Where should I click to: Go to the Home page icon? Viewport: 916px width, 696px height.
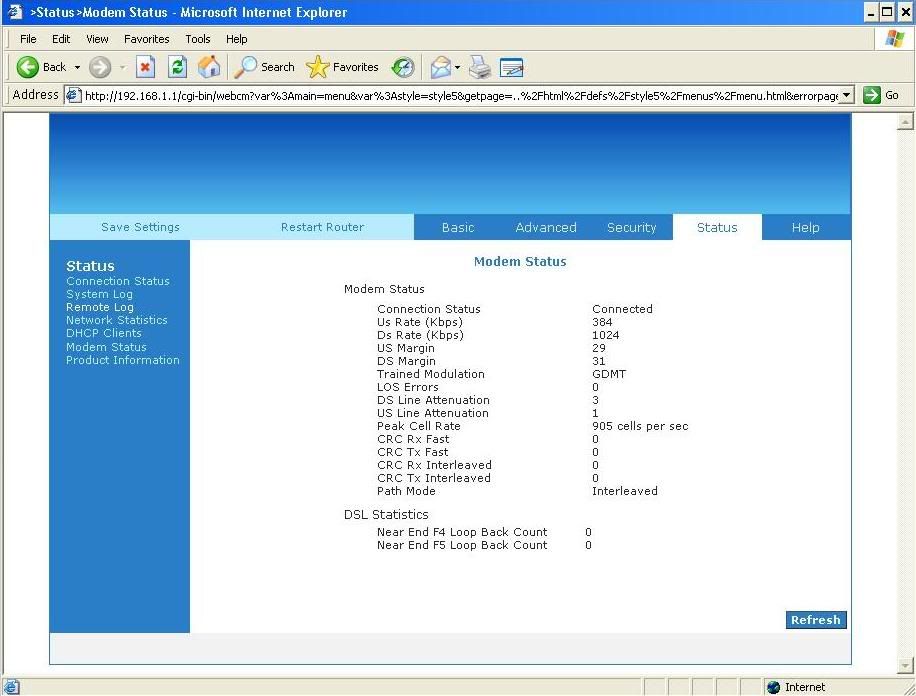(x=208, y=67)
